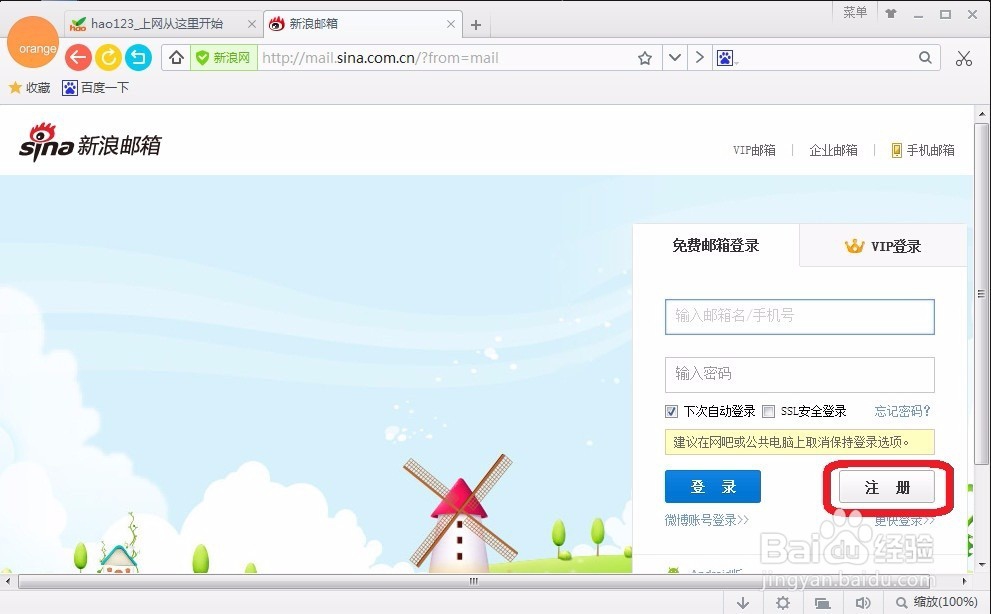Click the forward chevron beside address dropdown
Screen dimensions: 991x614
(x=699, y=57)
